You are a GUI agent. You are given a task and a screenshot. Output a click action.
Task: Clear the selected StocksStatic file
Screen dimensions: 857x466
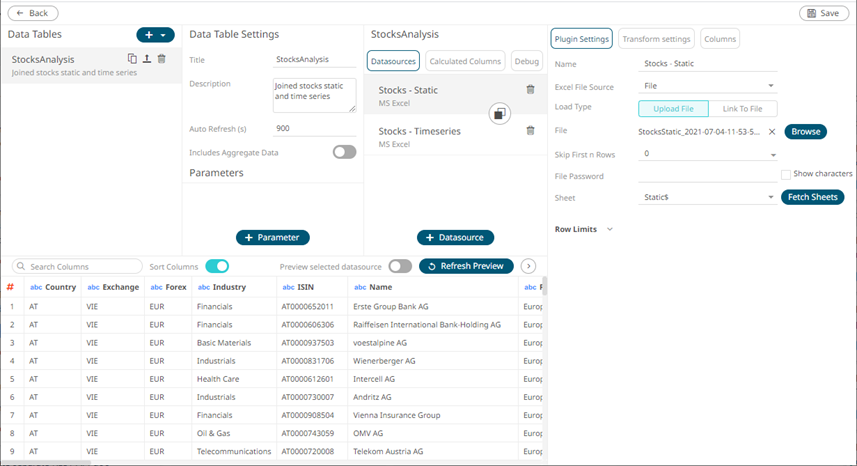[x=772, y=131]
